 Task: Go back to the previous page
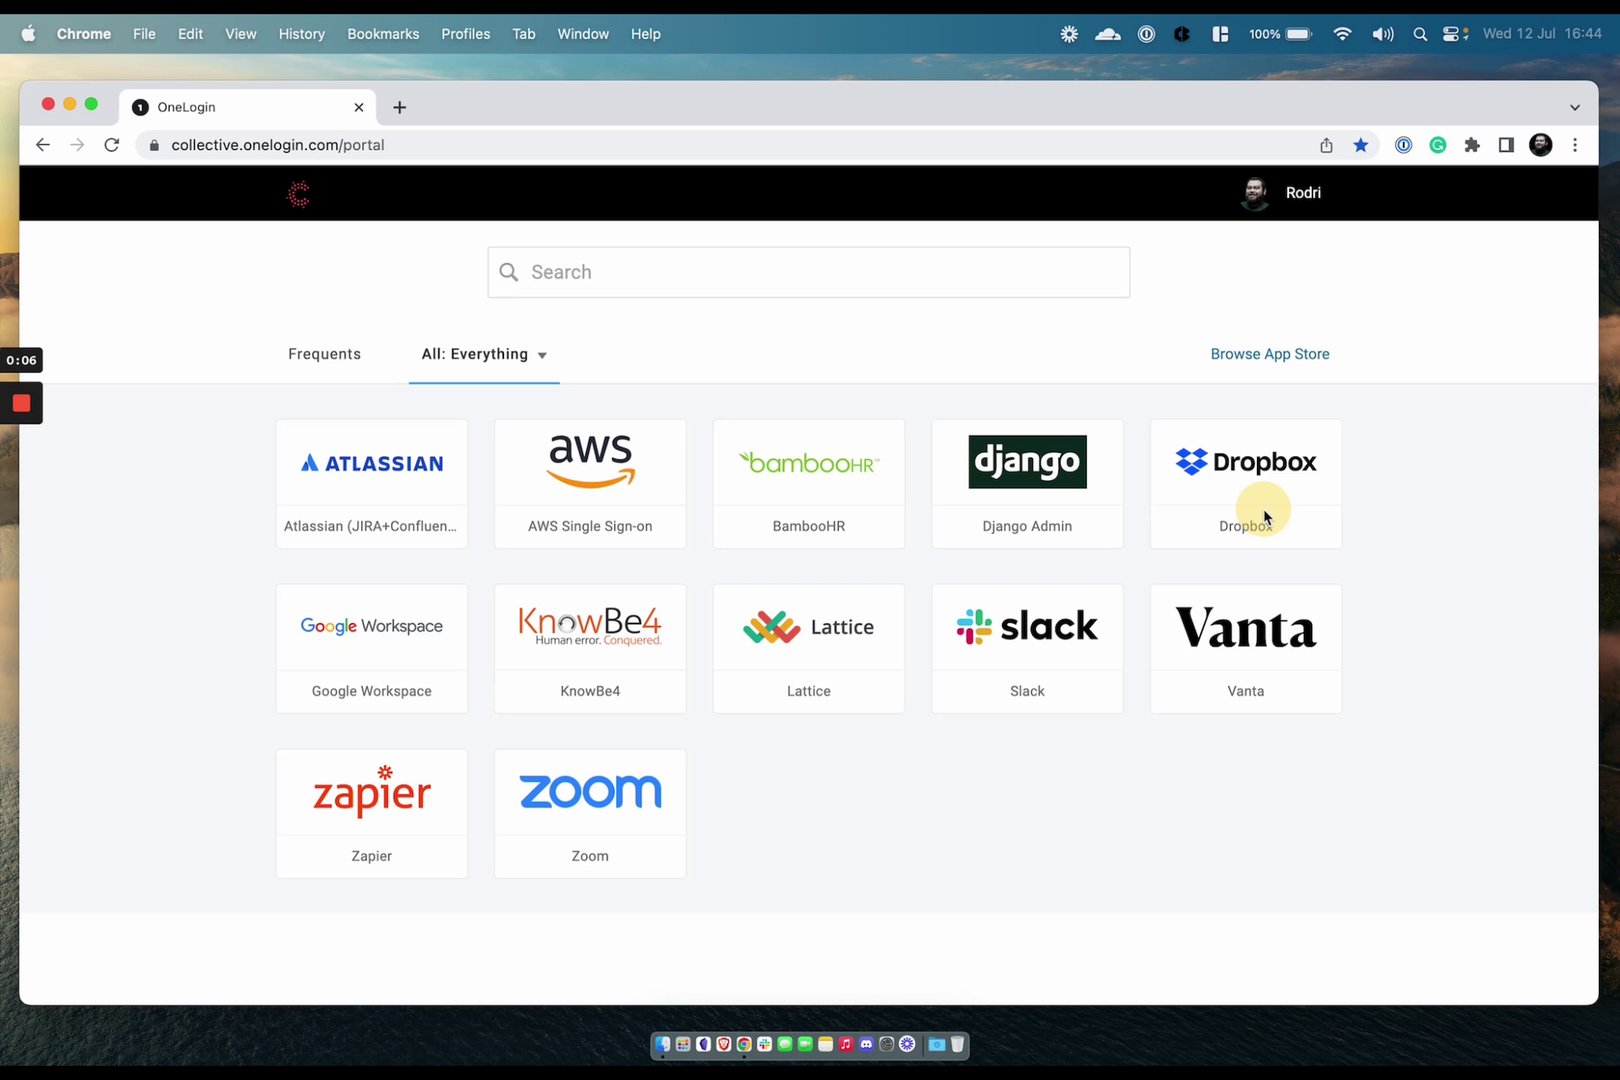[43, 145]
